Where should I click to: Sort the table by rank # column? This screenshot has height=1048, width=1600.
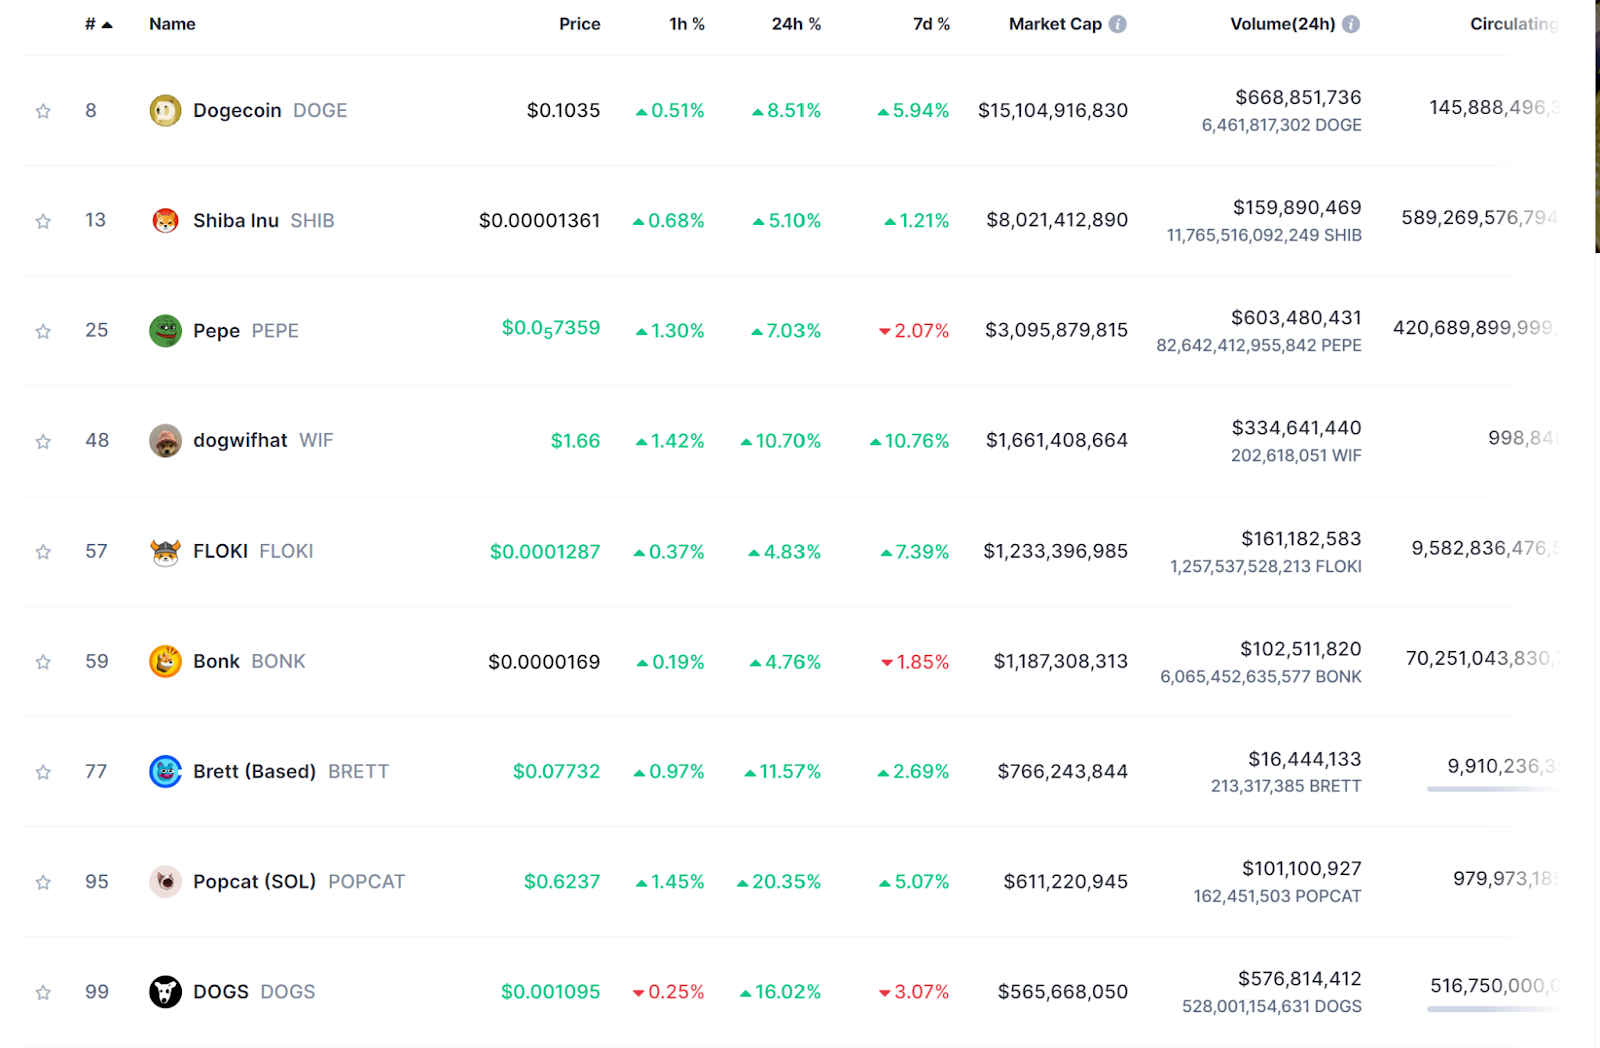tap(98, 24)
